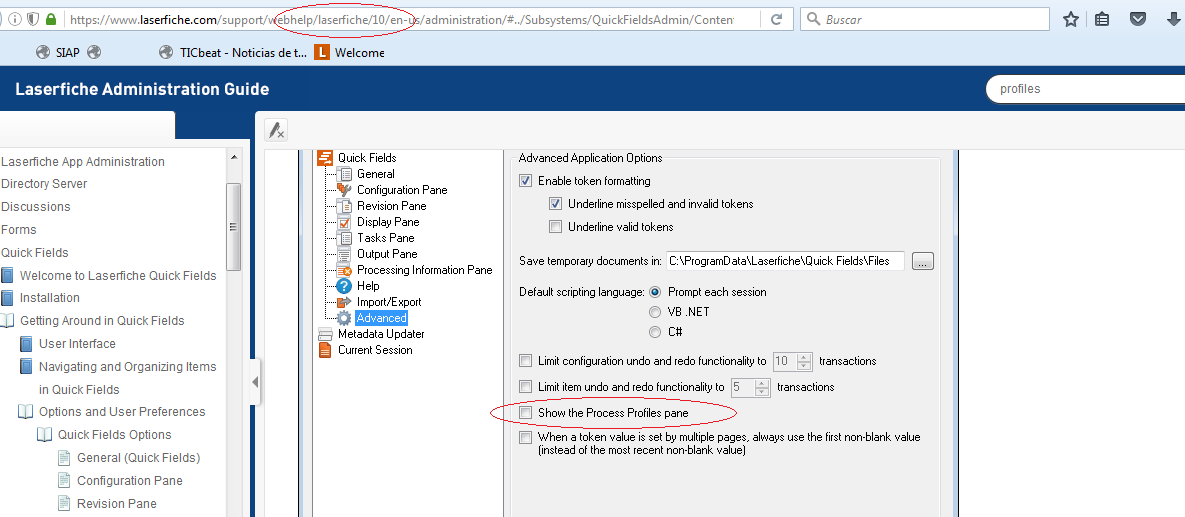Bookmark this page with the star icon

tap(1071, 20)
